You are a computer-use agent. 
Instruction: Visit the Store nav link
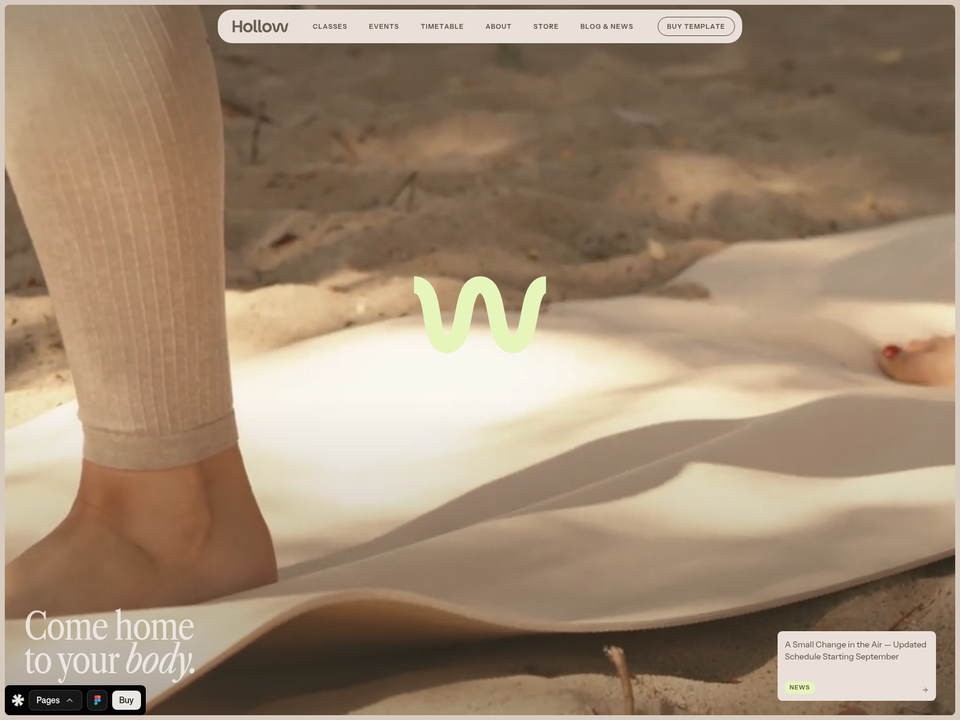click(x=546, y=26)
